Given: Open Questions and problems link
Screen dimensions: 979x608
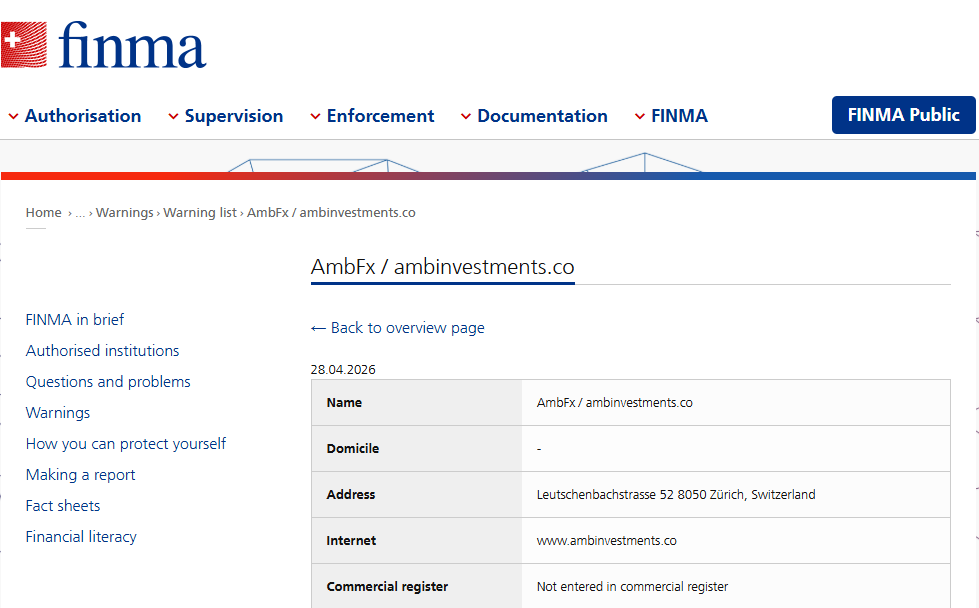Looking at the screenshot, I should [x=108, y=382].
